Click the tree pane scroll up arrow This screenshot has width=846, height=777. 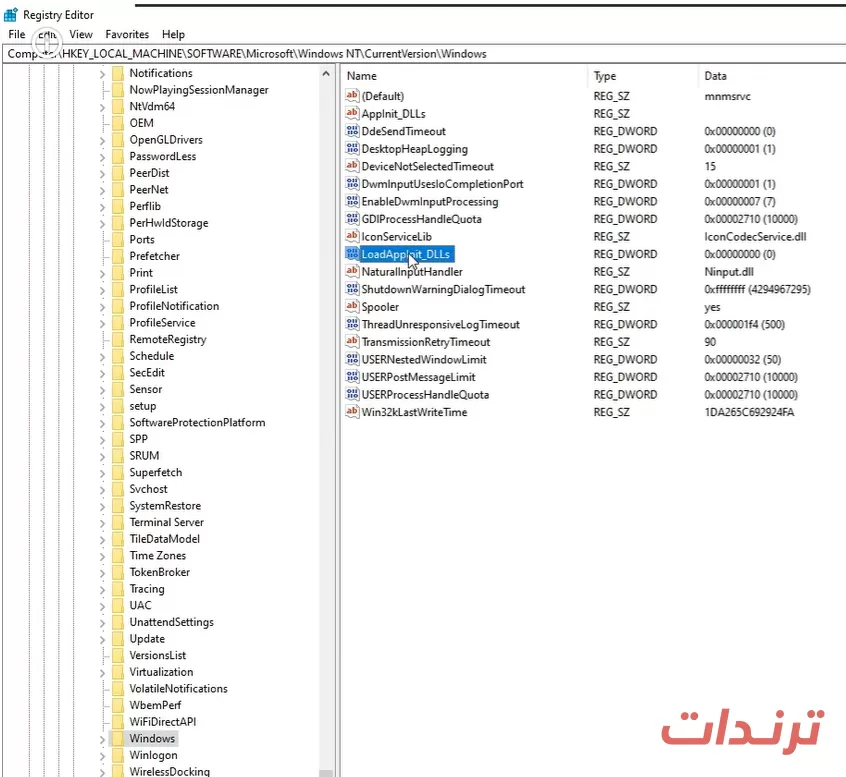[326, 73]
